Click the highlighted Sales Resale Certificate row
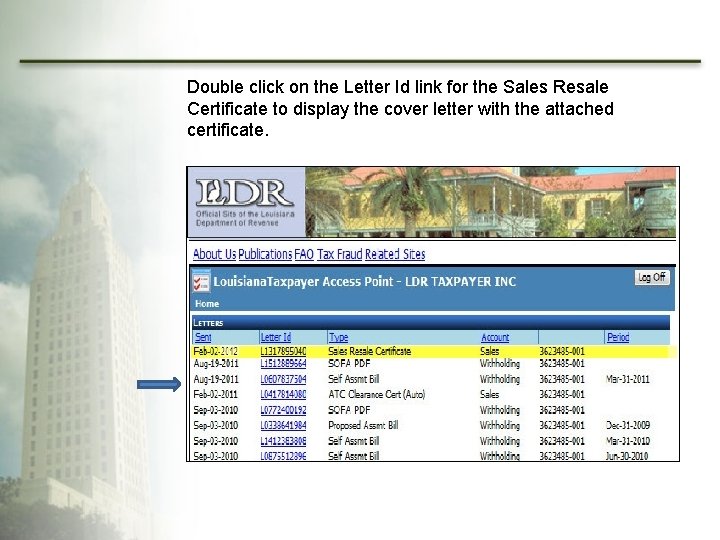This screenshot has width=720, height=540. coord(433,352)
